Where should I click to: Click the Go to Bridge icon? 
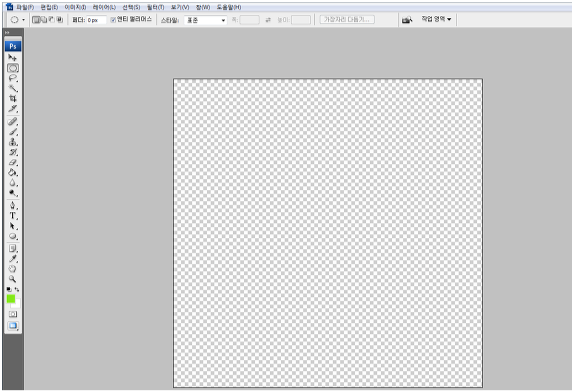[x=407, y=20]
